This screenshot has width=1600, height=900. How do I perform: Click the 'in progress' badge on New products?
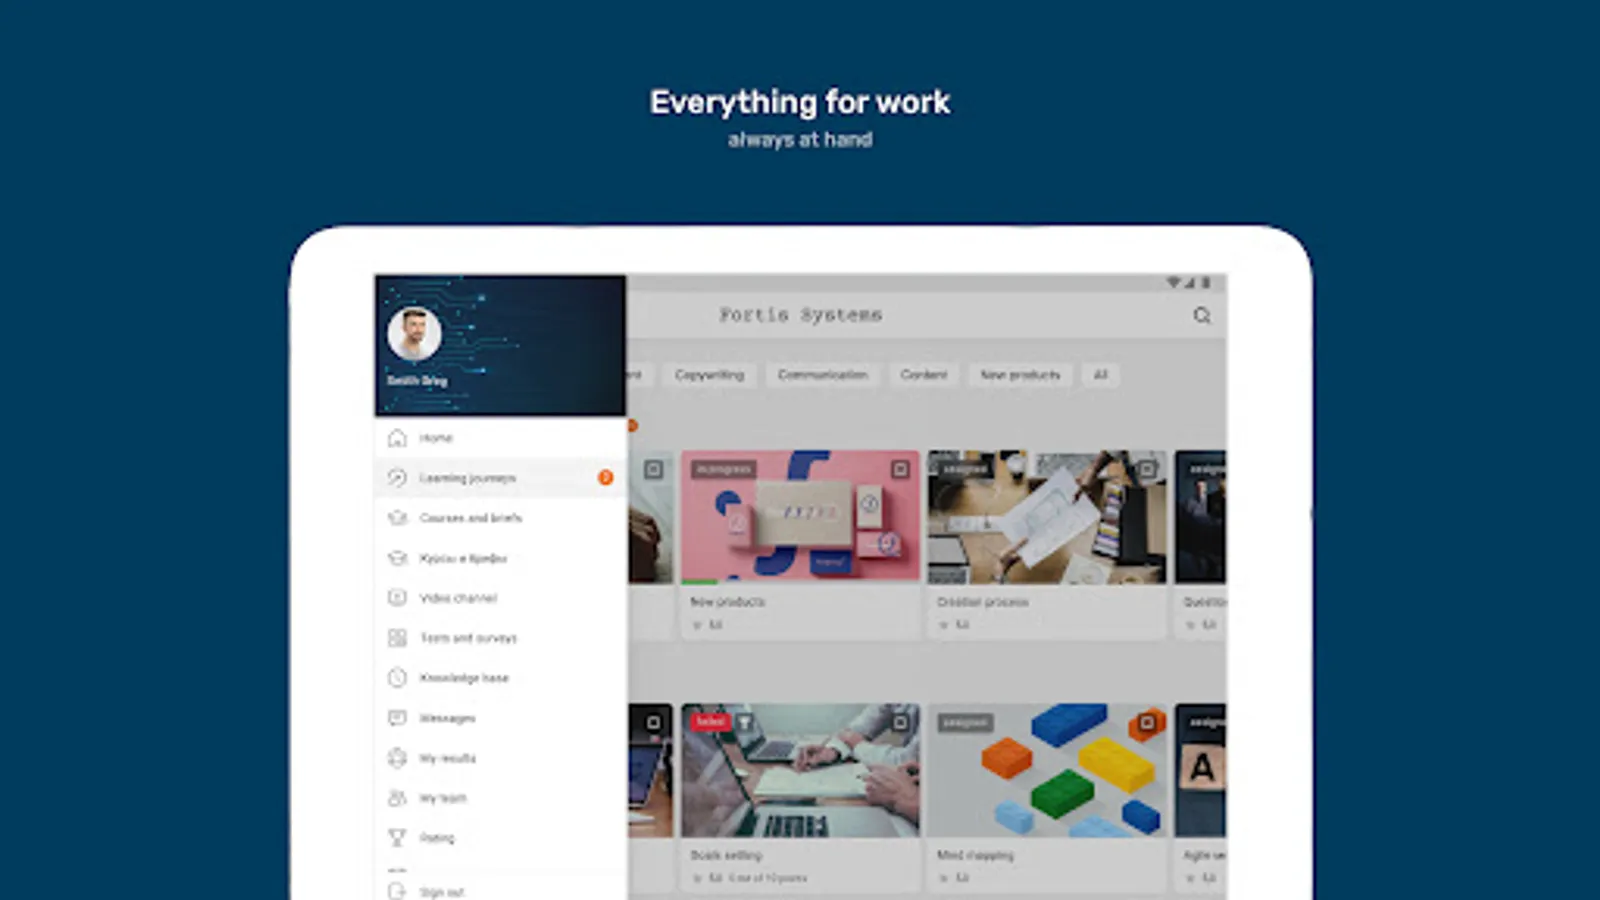point(723,469)
